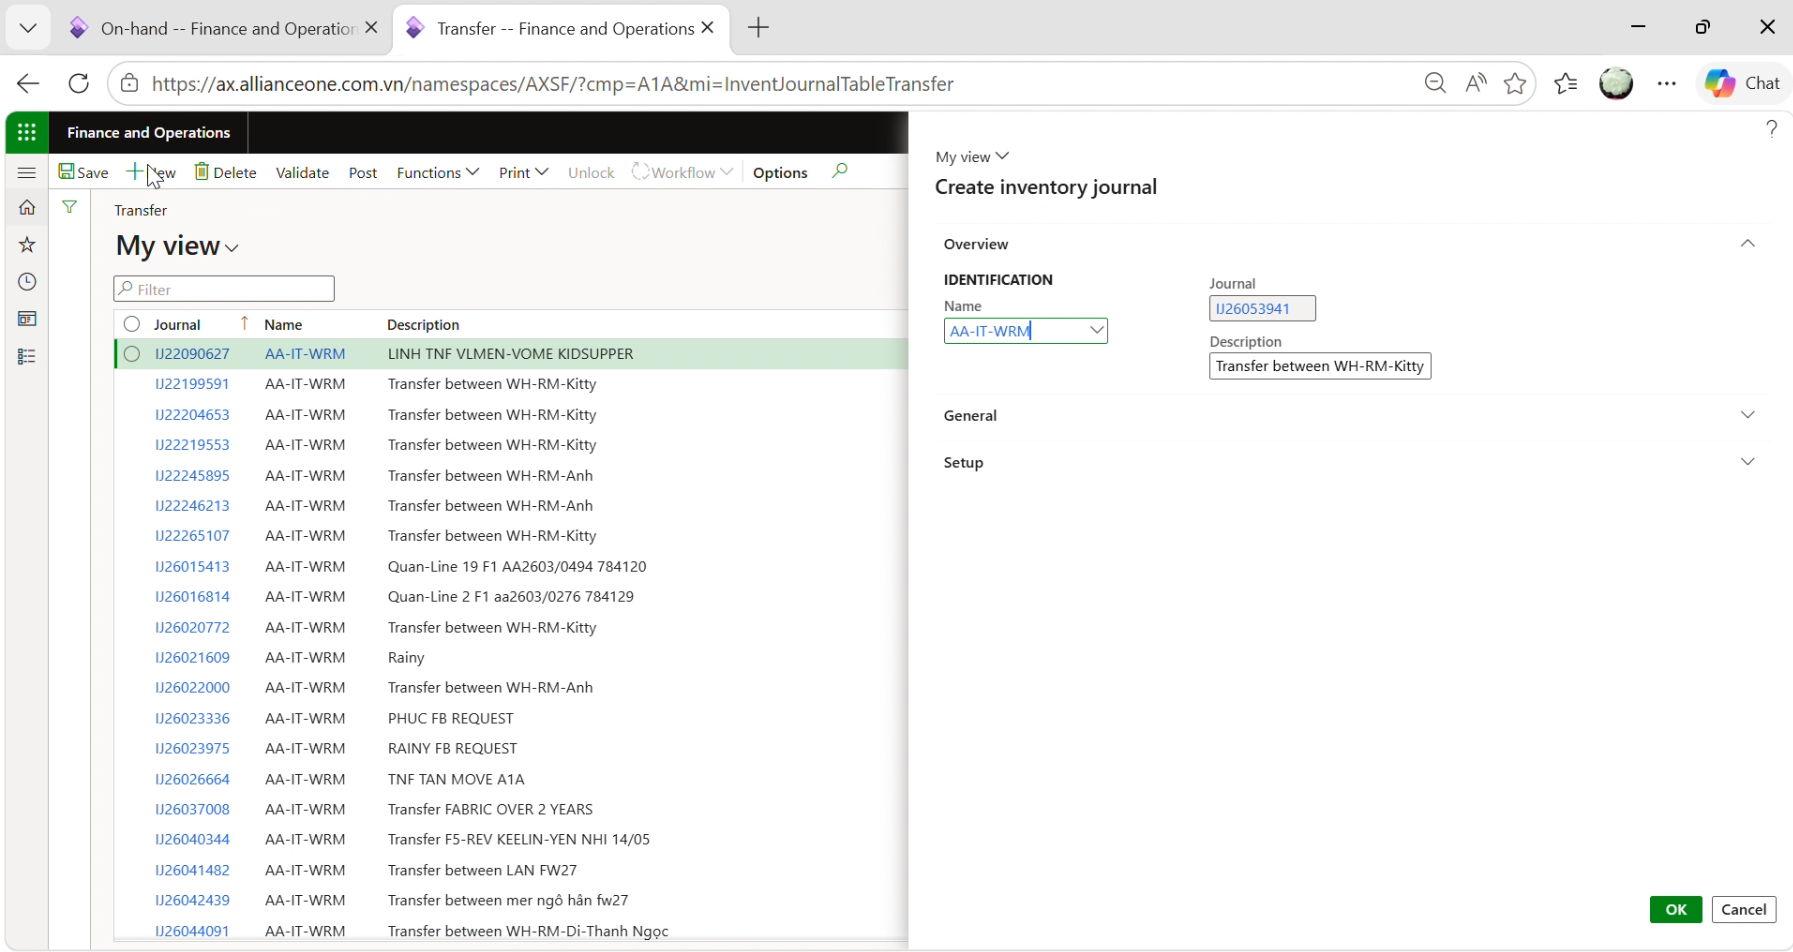Activate the Read aloud icon
Viewport: 1793px width, 952px height.
1476,84
